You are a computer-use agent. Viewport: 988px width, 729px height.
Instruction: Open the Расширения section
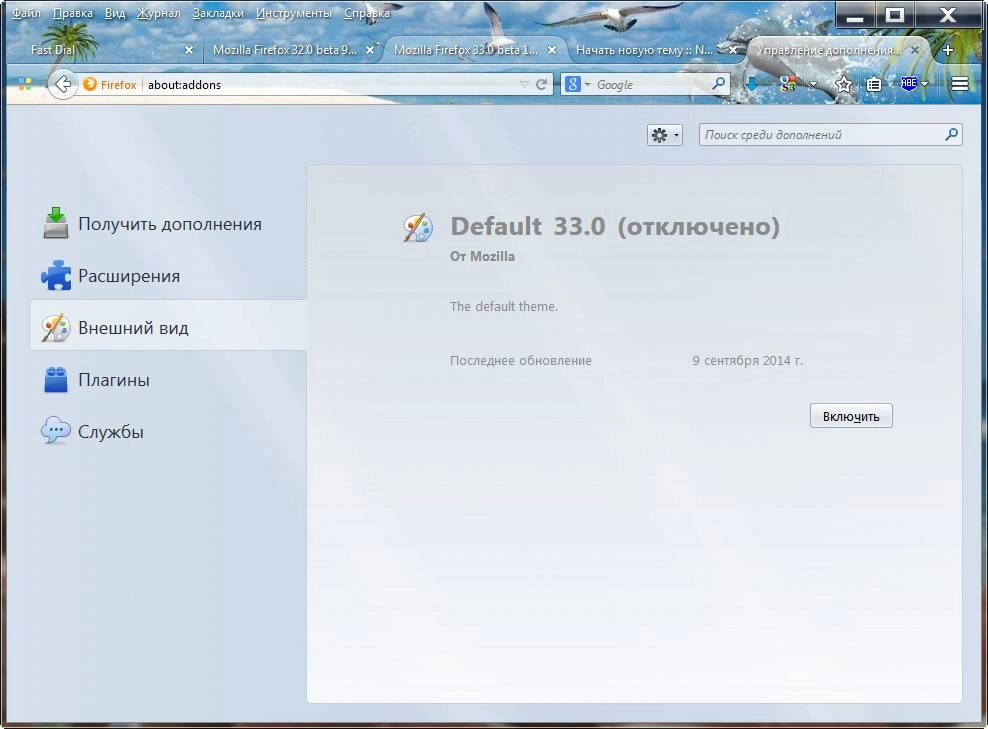[x=168, y=276]
